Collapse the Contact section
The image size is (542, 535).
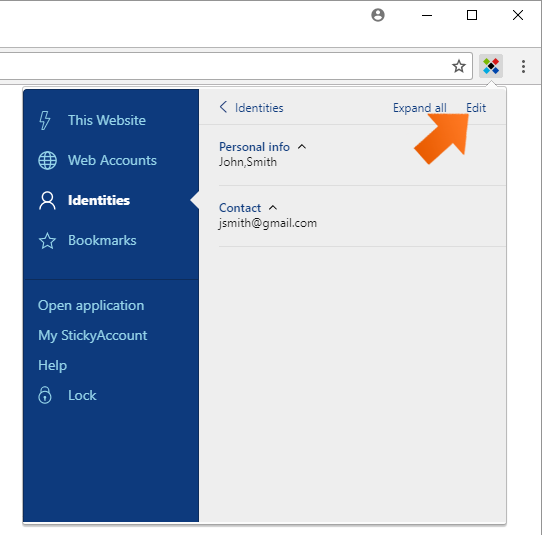pos(273,208)
